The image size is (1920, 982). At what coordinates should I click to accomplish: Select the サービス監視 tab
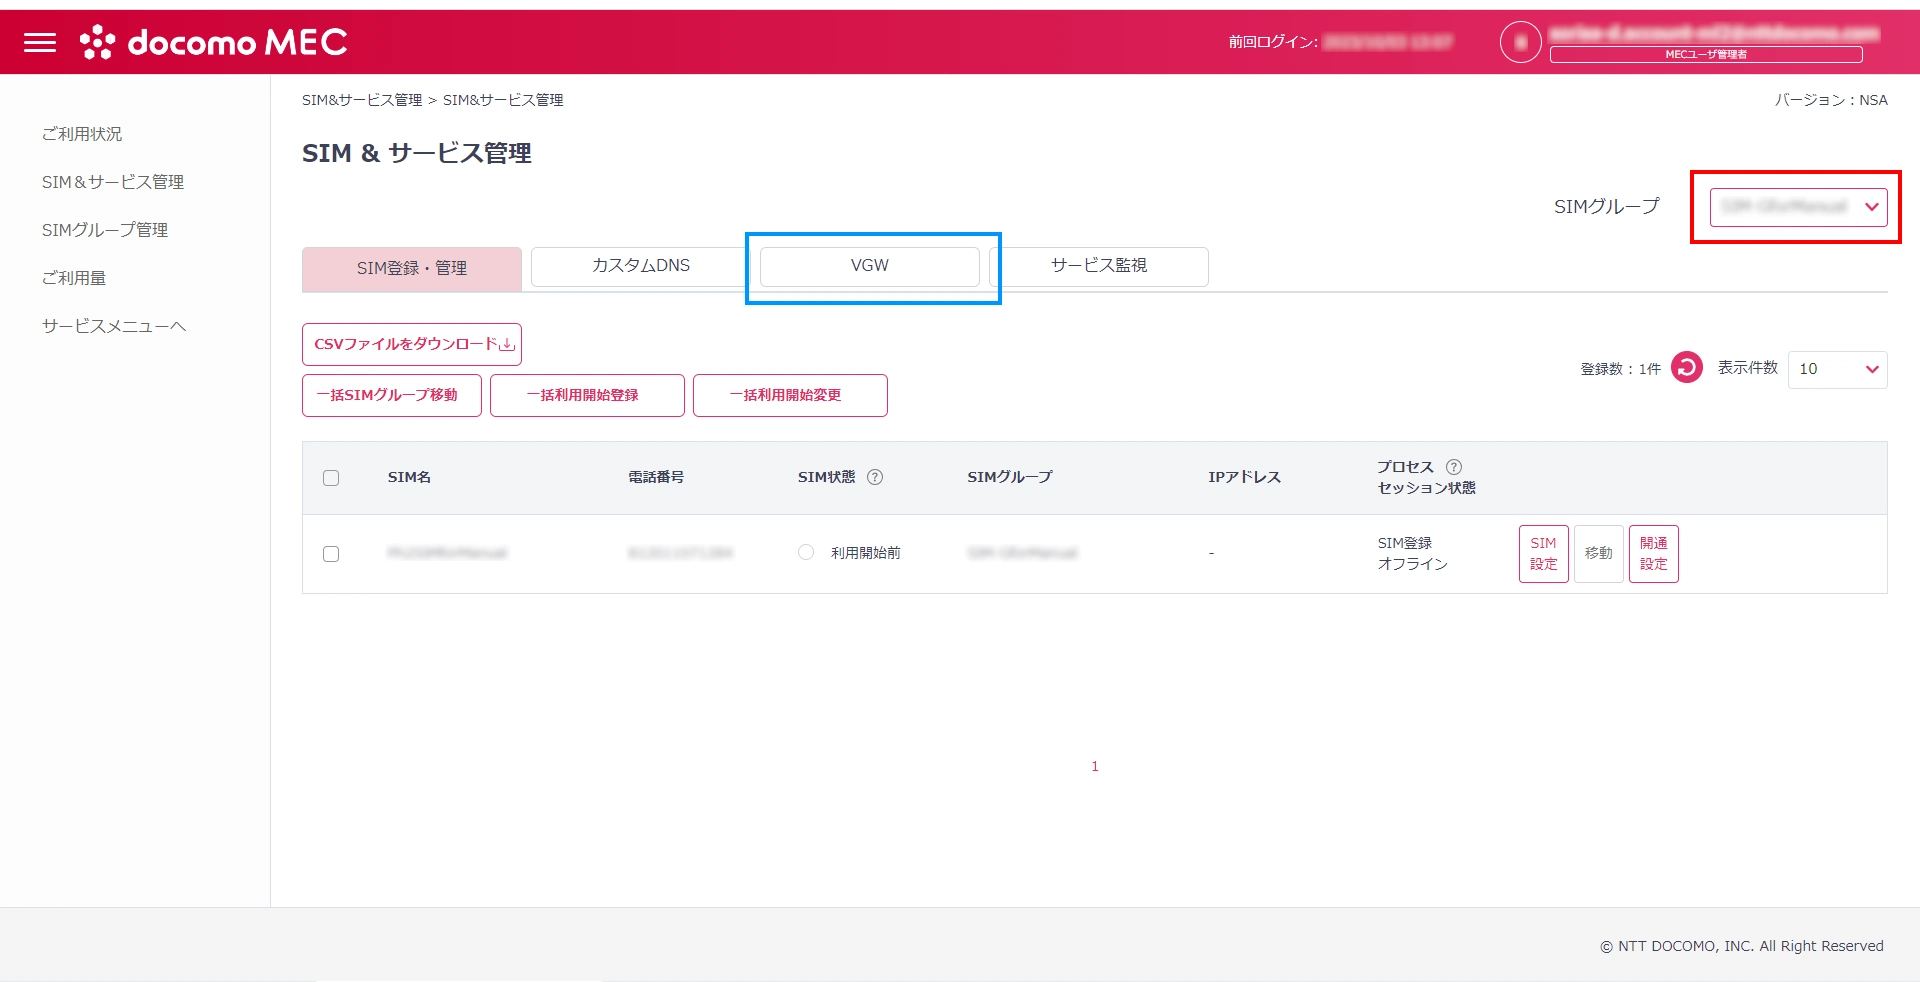(1098, 266)
